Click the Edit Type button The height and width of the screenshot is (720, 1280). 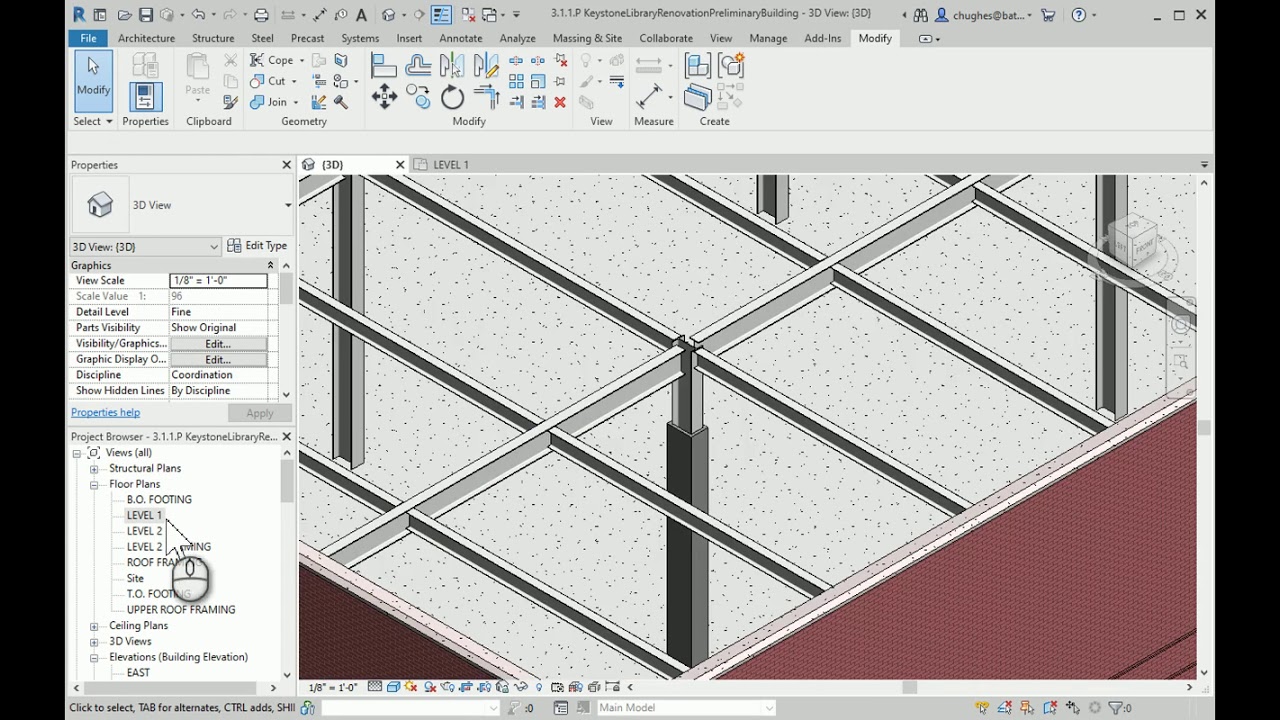point(257,246)
